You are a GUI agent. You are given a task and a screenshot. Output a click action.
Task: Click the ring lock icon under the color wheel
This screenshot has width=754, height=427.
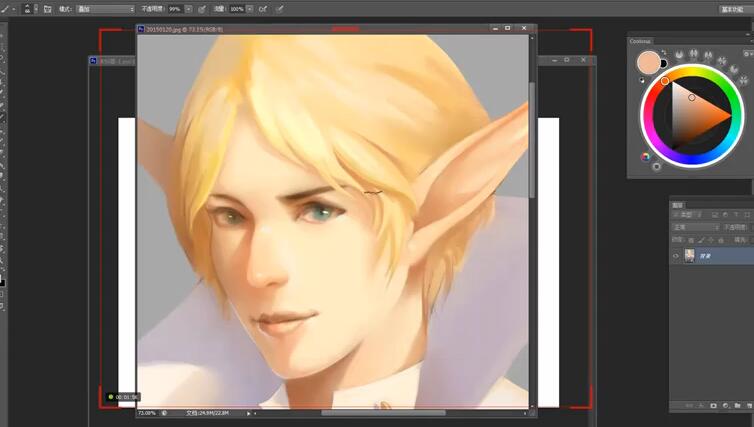point(656,166)
